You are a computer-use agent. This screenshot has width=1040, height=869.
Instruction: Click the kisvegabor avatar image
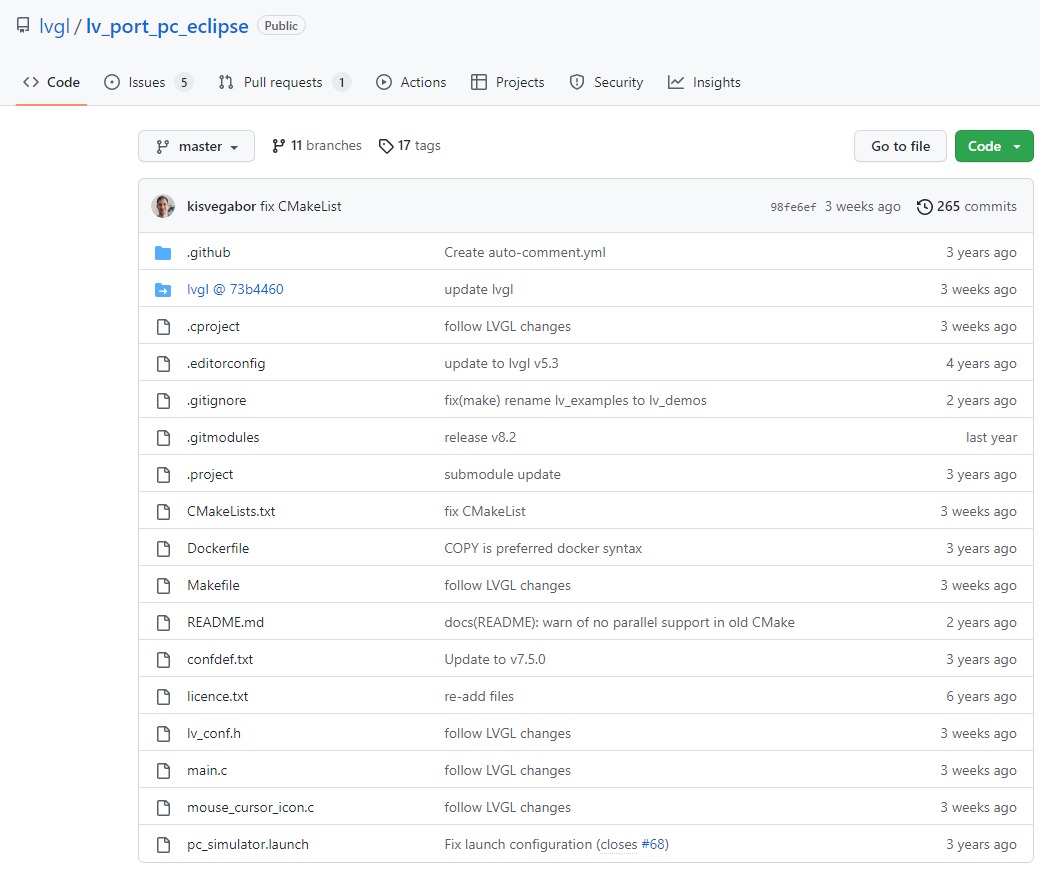click(163, 207)
